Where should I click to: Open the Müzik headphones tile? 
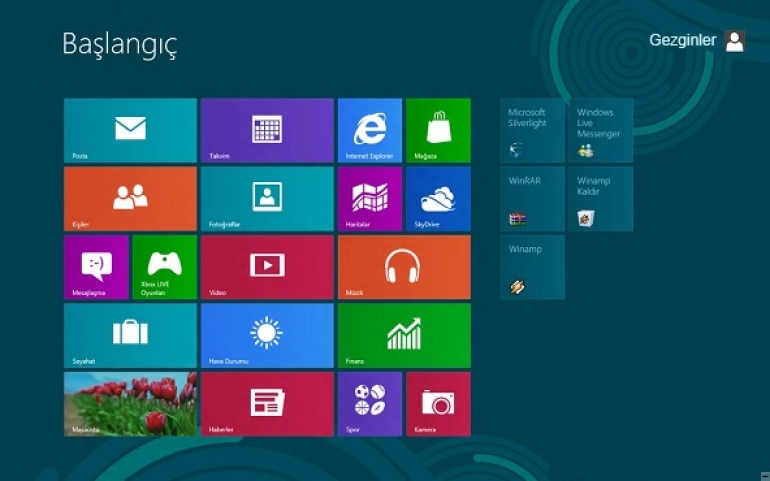click(404, 267)
